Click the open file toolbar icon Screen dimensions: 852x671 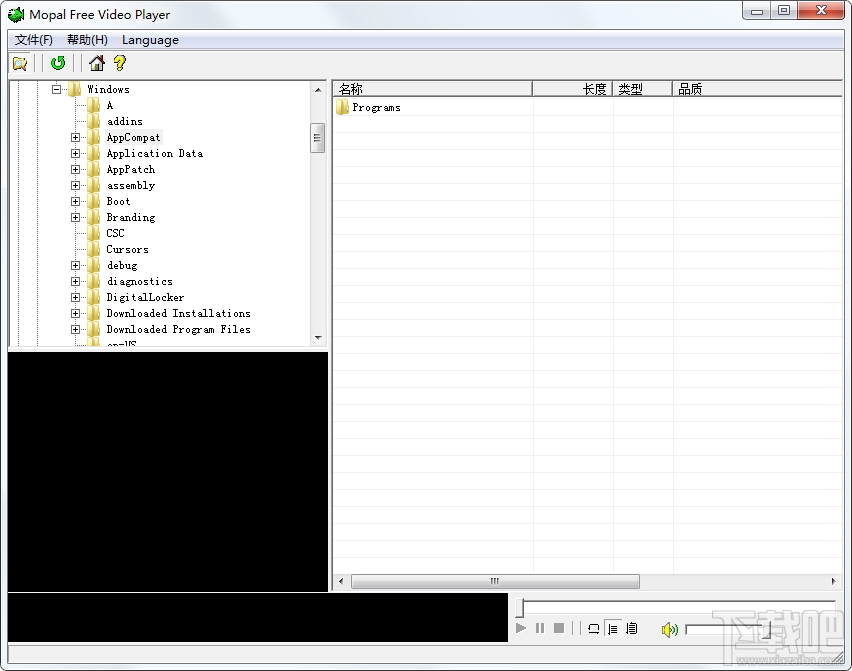click(x=20, y=64)
